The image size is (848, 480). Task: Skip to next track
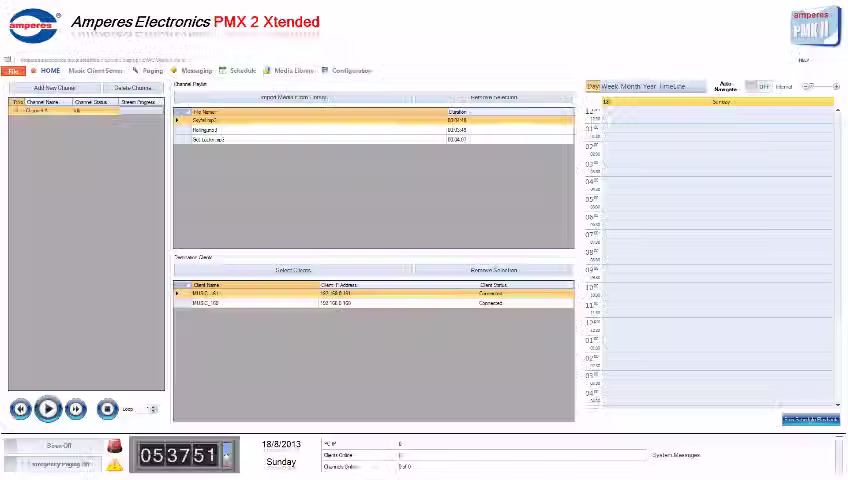tap(76, 409)
